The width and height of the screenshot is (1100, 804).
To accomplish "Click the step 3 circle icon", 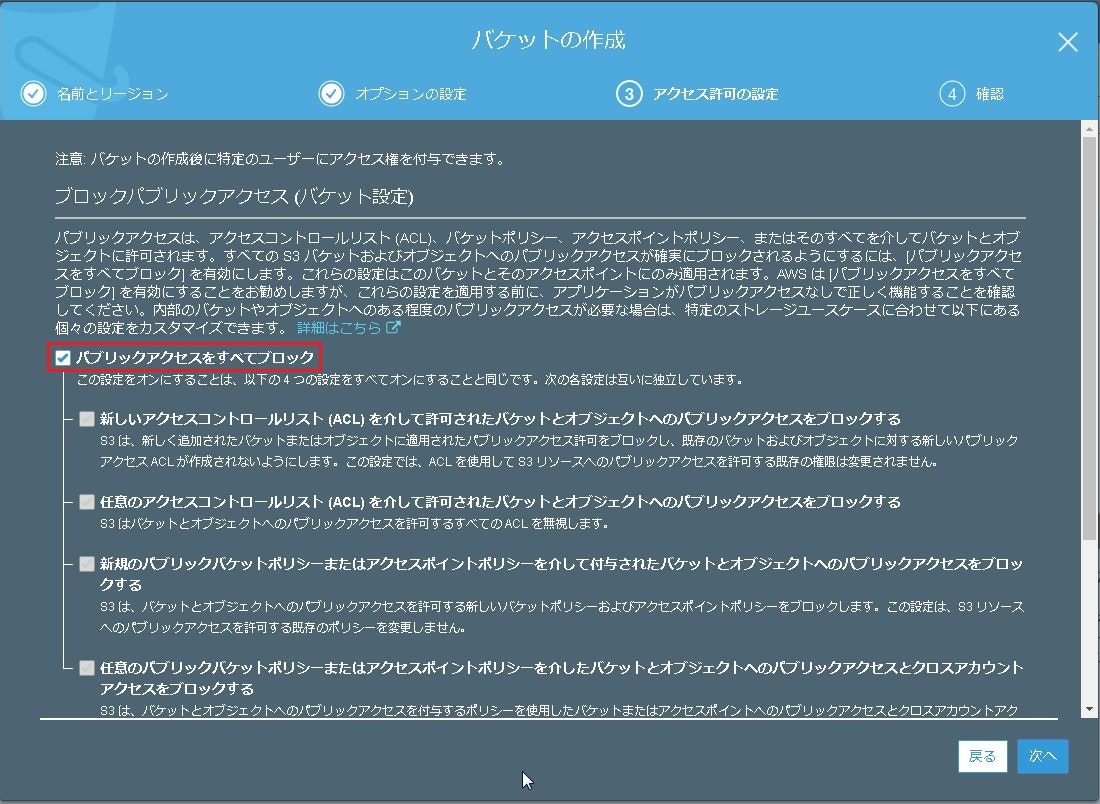I will coord(629,93).
